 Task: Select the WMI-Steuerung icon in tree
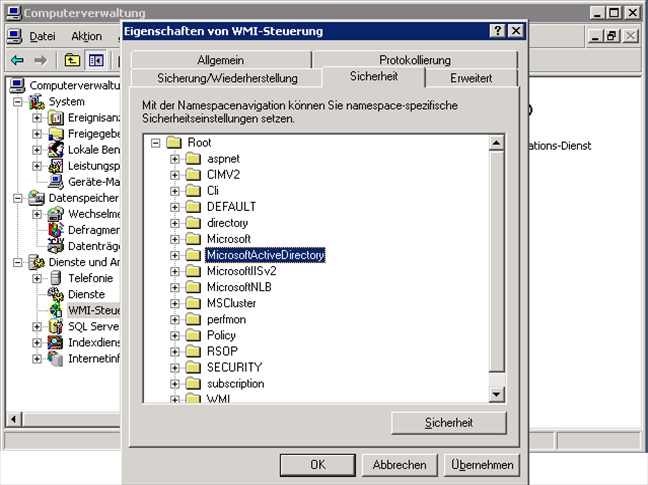tap(56, 311)
